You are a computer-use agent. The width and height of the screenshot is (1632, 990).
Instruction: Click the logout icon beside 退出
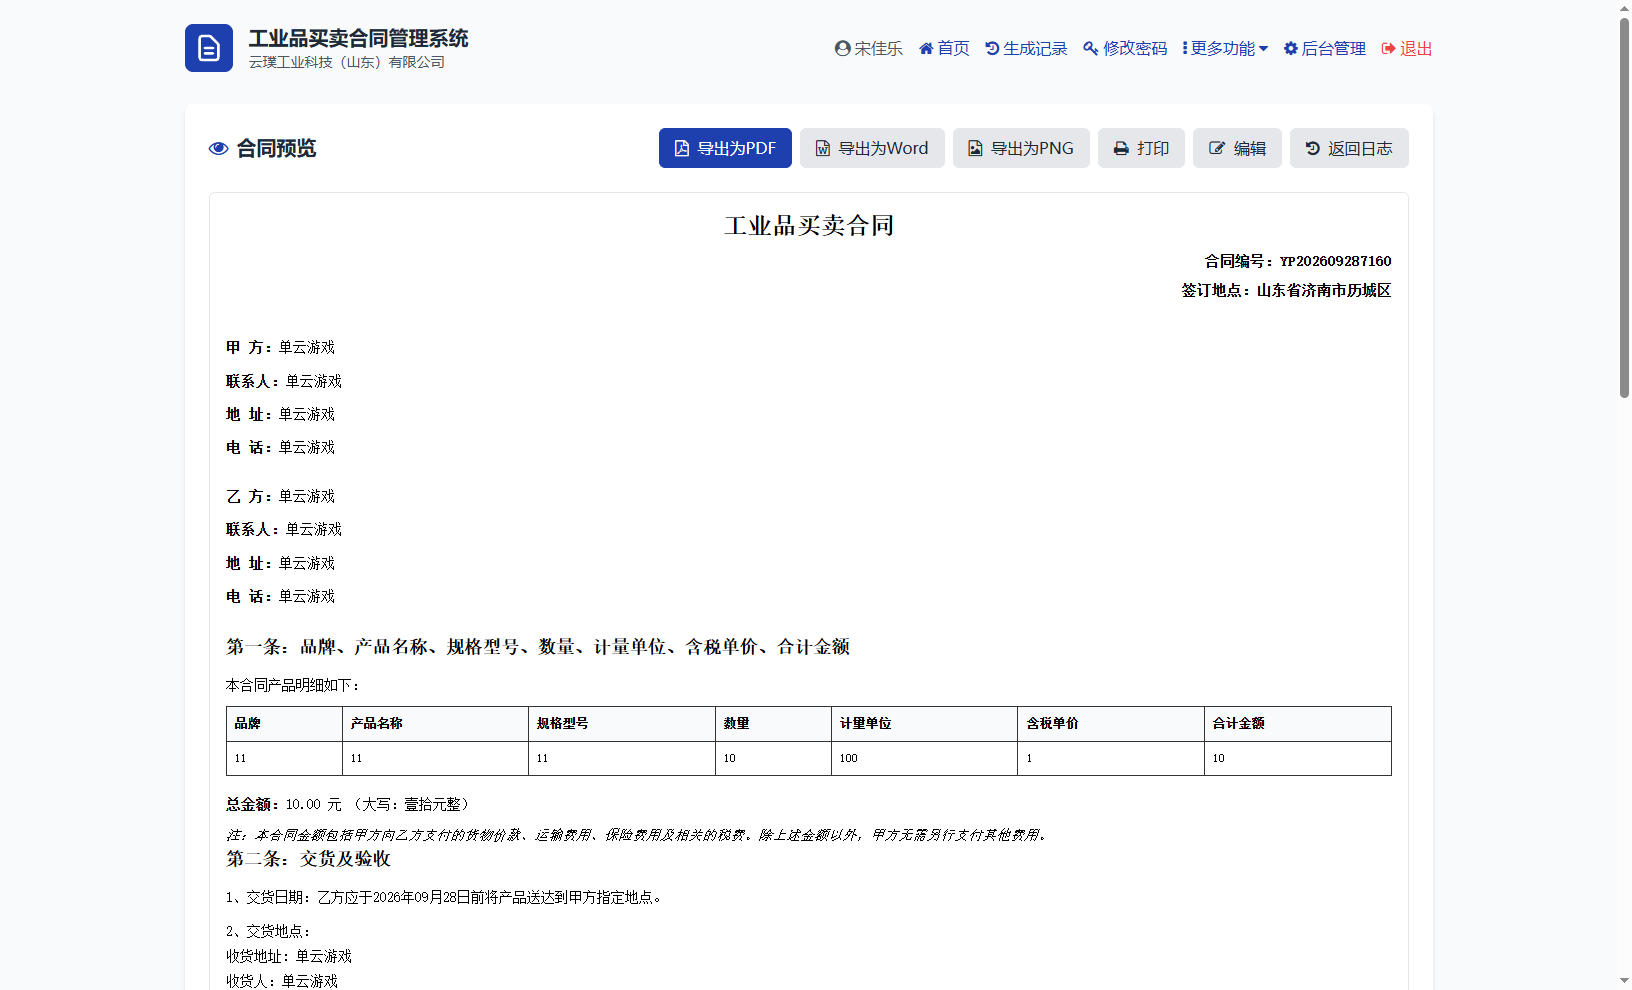(x=1389, y=48)
